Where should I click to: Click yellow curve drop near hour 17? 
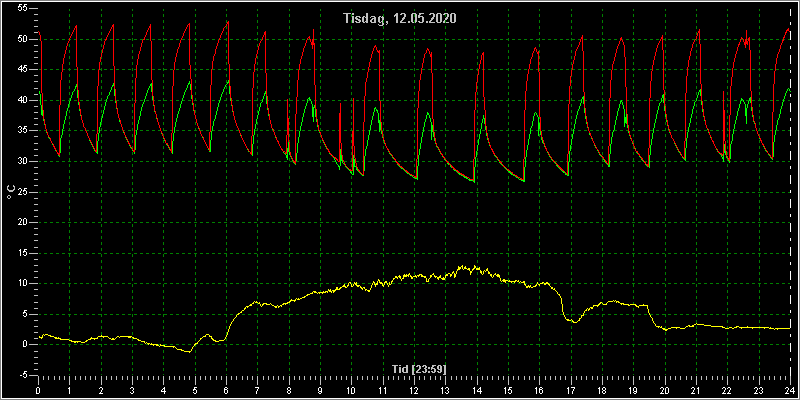pyautogui.click(x=563, y=305)
